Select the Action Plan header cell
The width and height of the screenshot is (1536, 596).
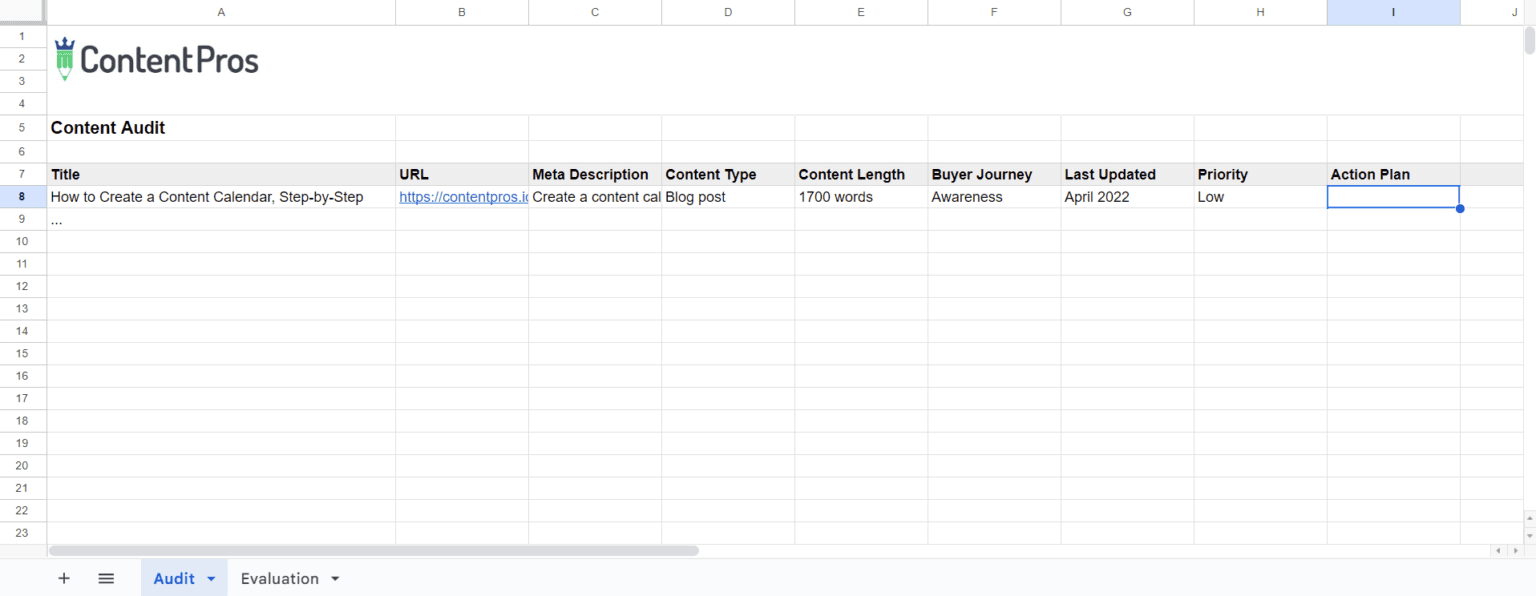pos(1393,174)
